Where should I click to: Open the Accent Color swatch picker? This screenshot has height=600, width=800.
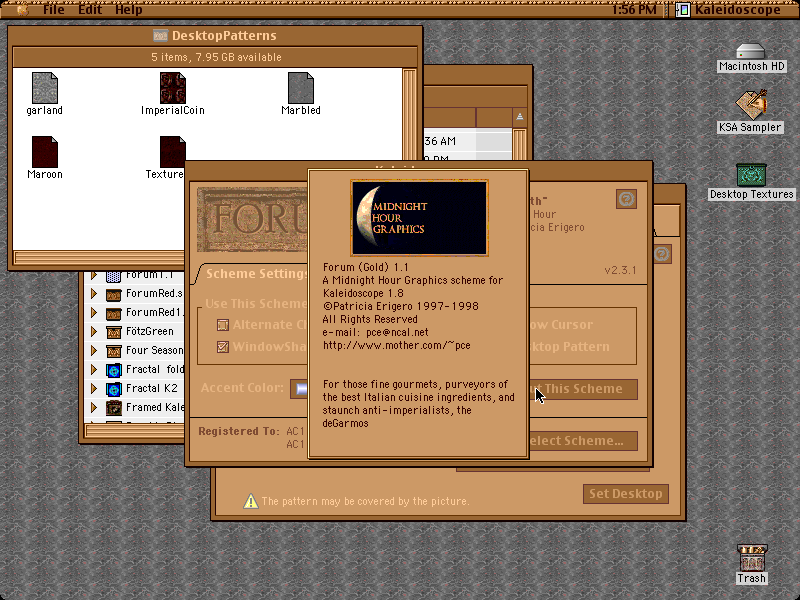(x=299, y=389)
